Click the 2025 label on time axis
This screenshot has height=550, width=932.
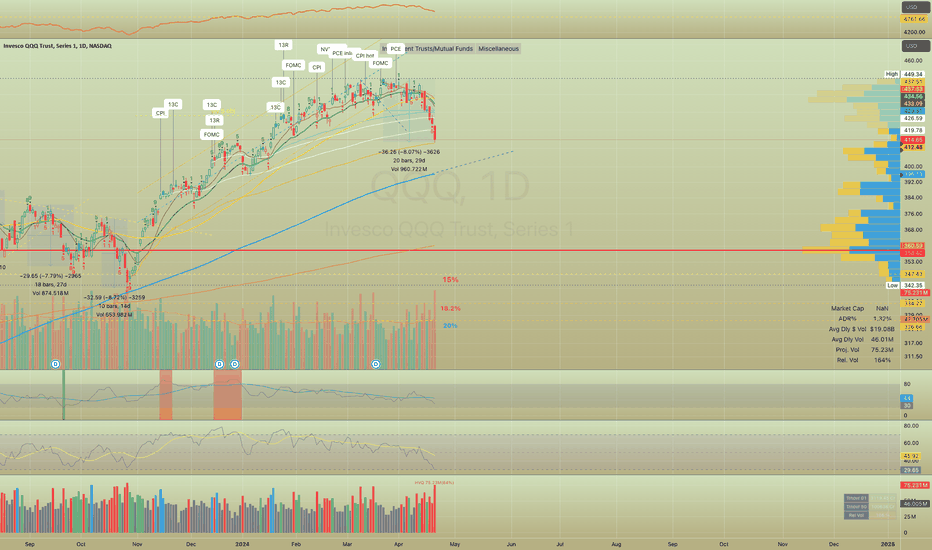pyautogui.click(x=888, y=544)
